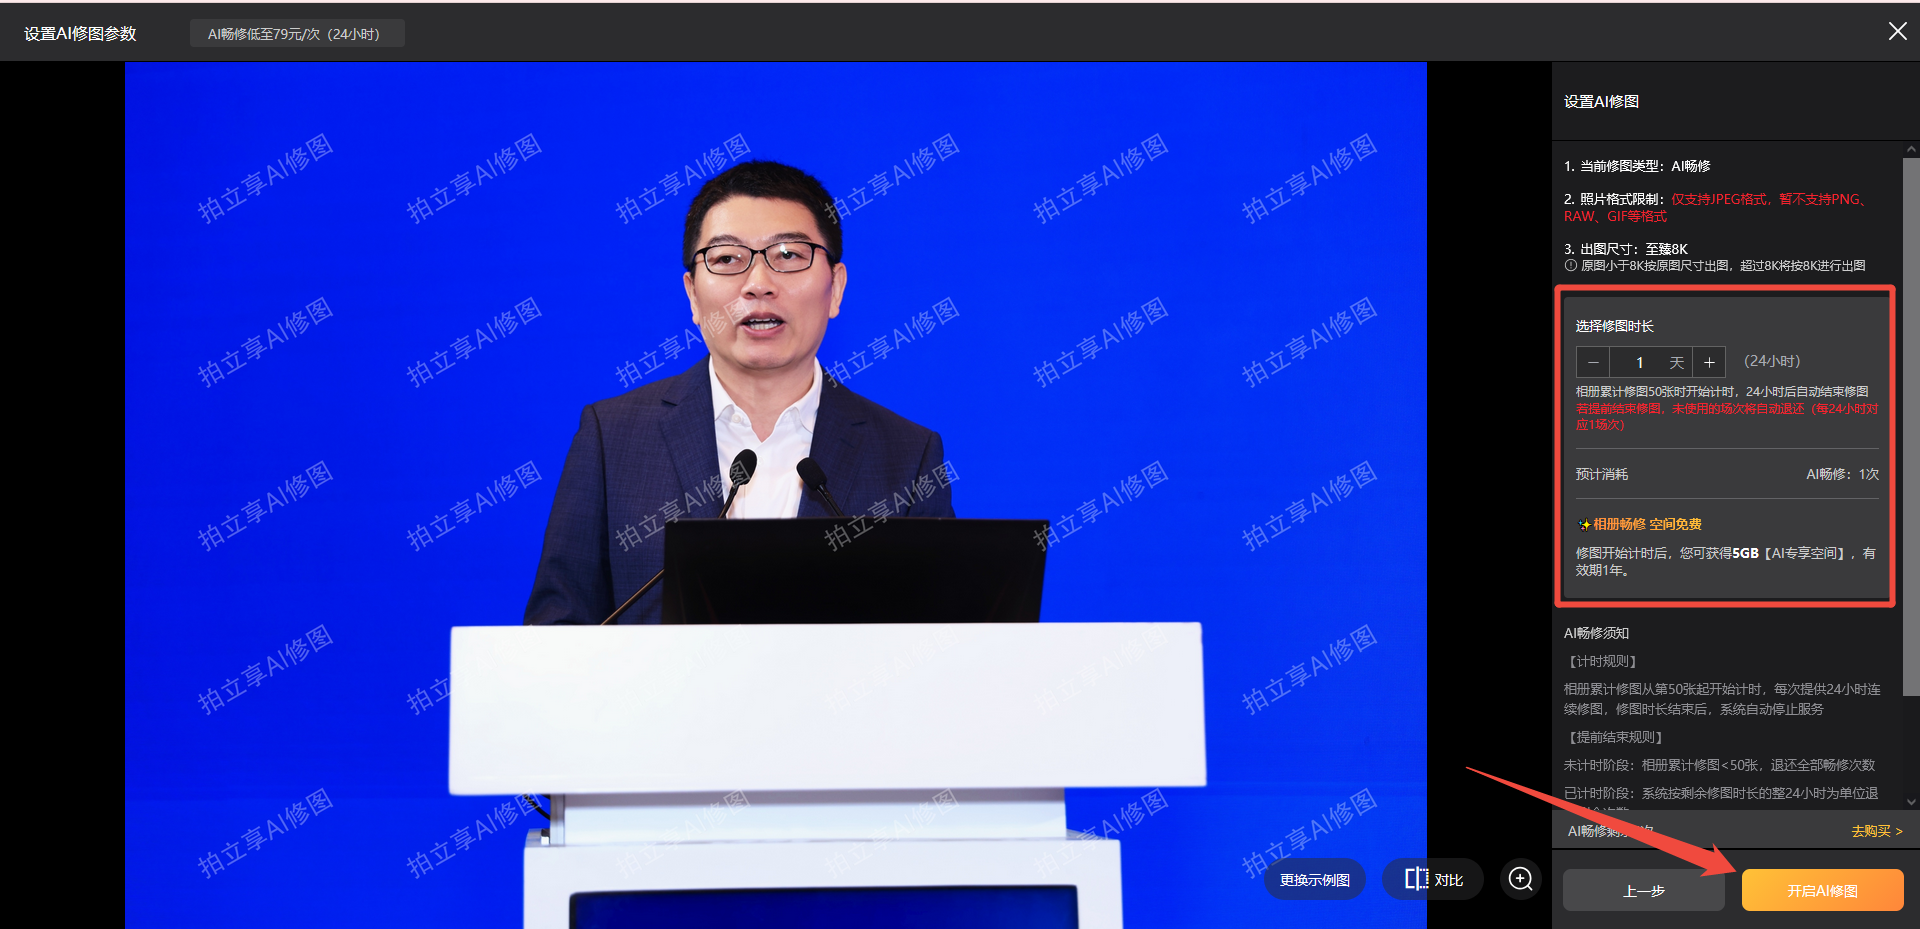
Task: Click the right panel scrollbar thumb
Action: click(x=1911, y=420)
